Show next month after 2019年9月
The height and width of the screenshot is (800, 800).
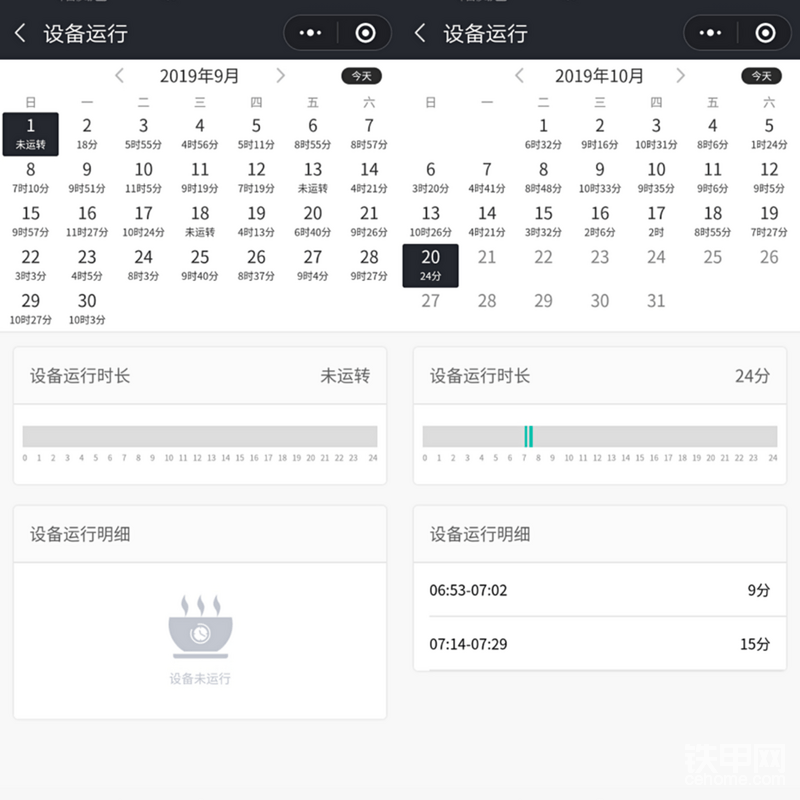click(280, 76)
